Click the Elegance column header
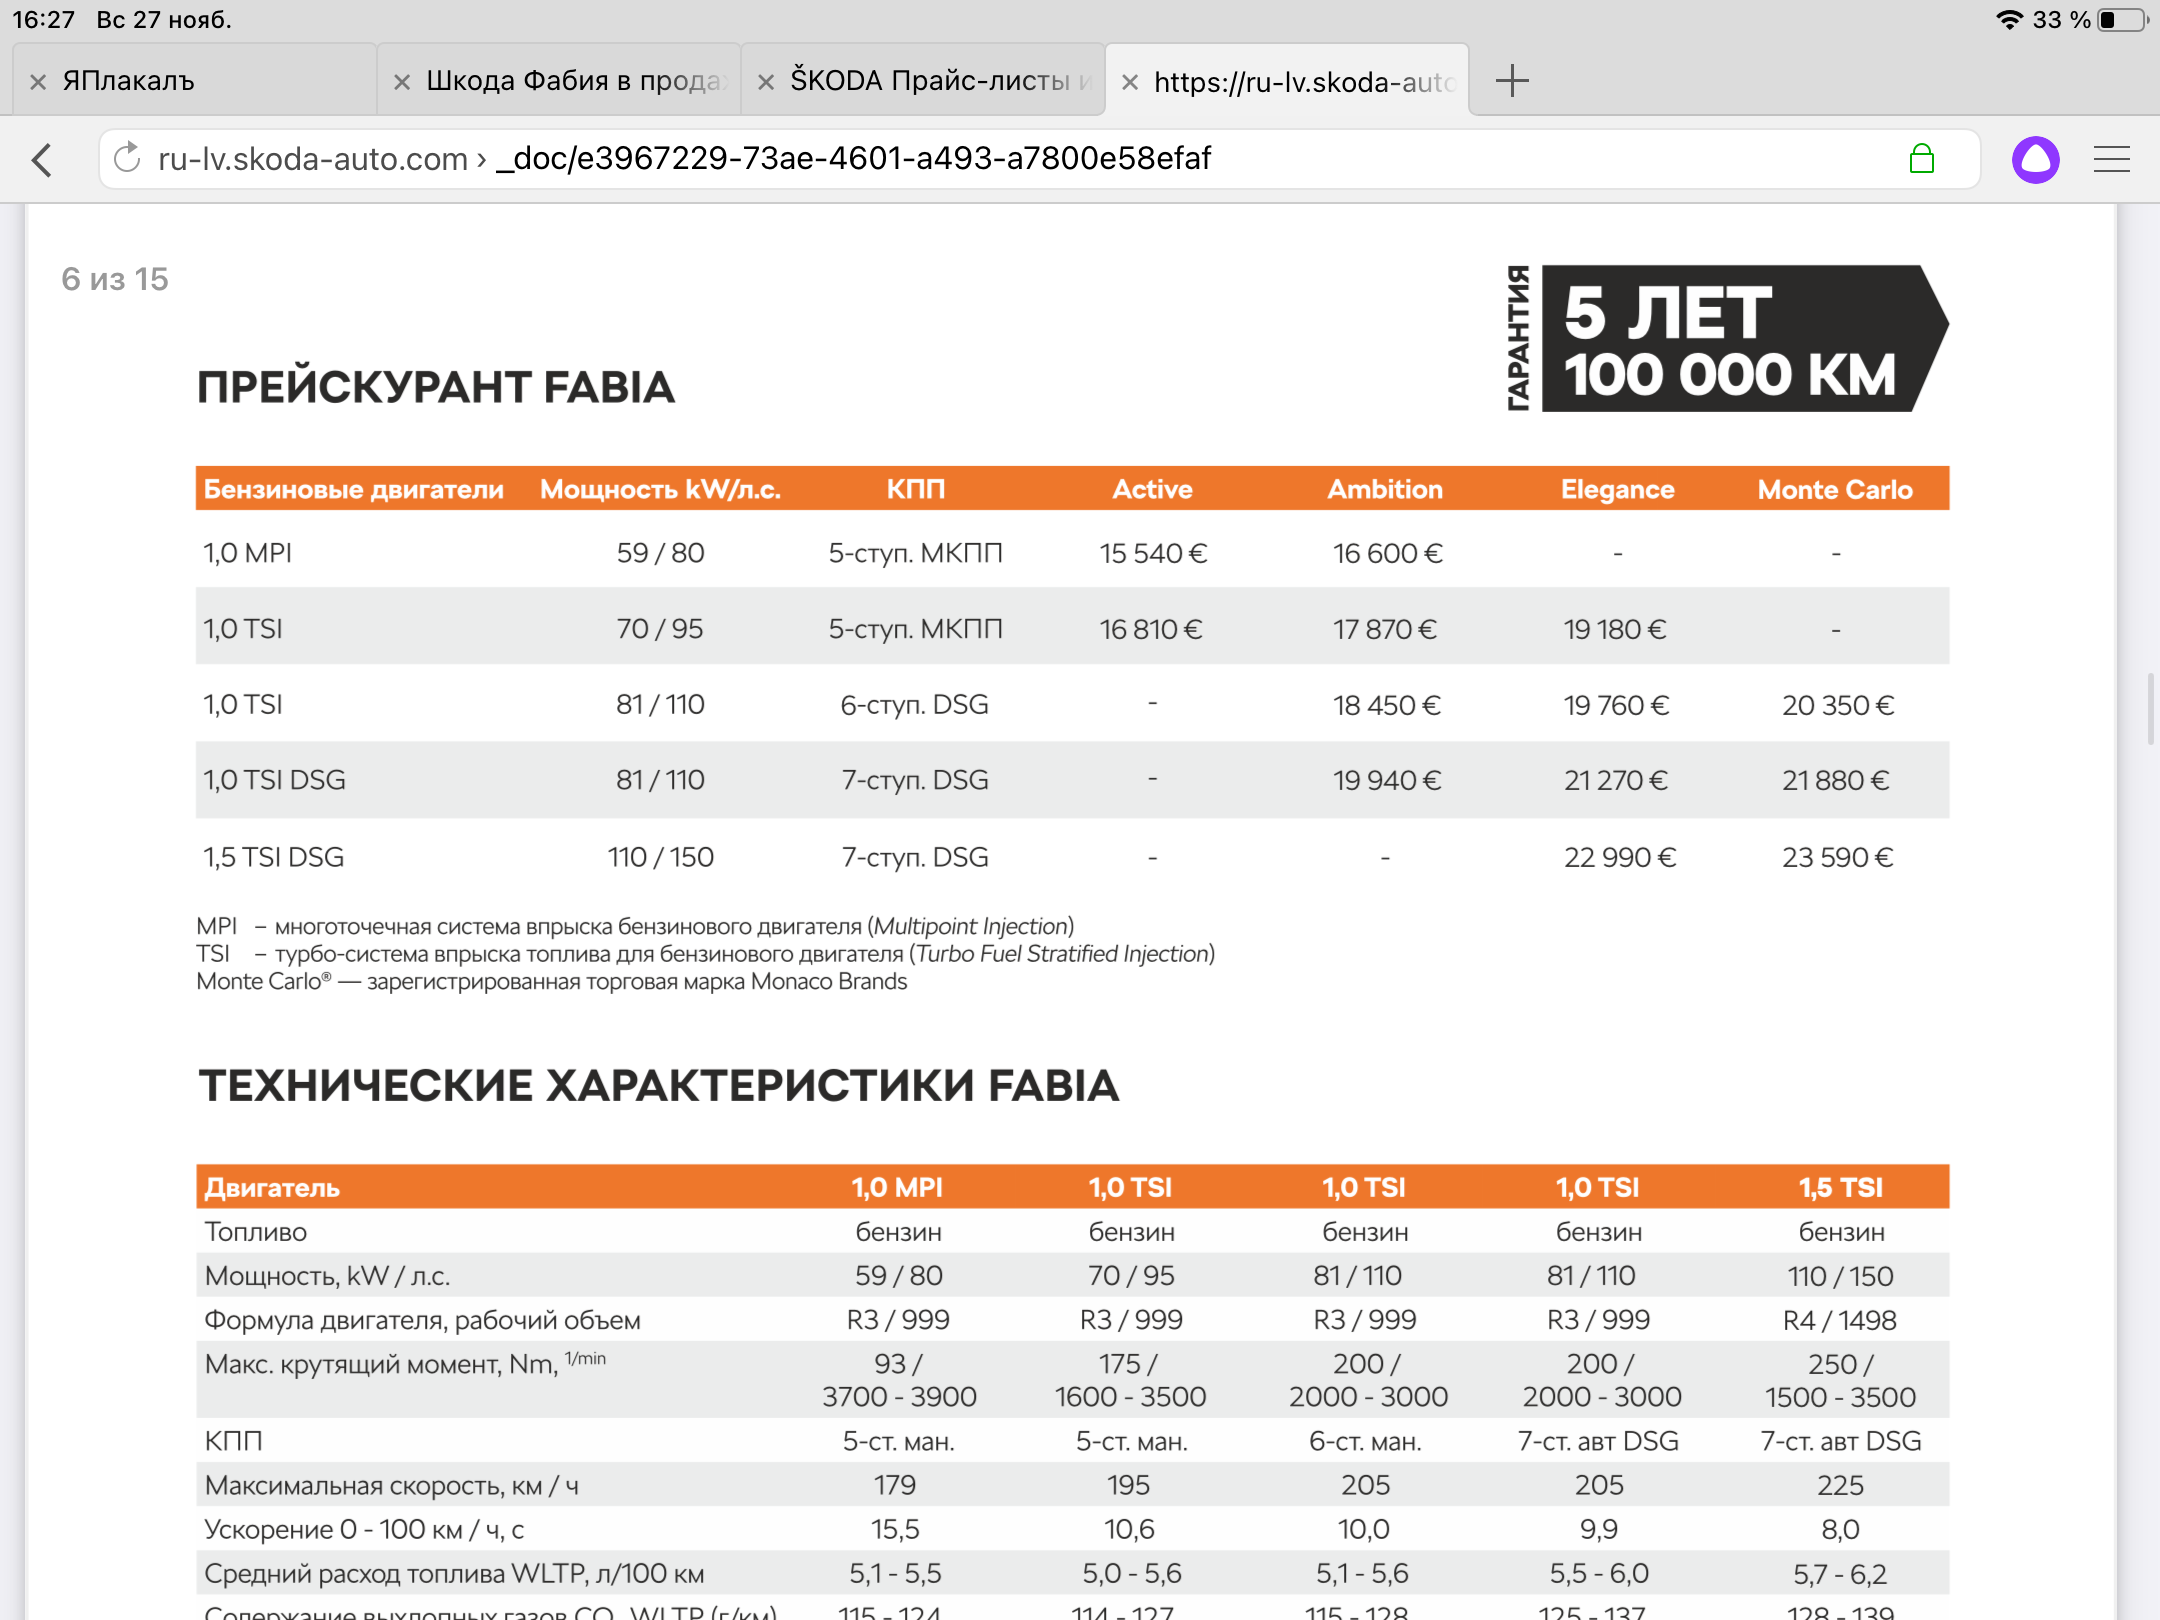This screenshot has height=1620, width=2160. [x=1617, y=489]
